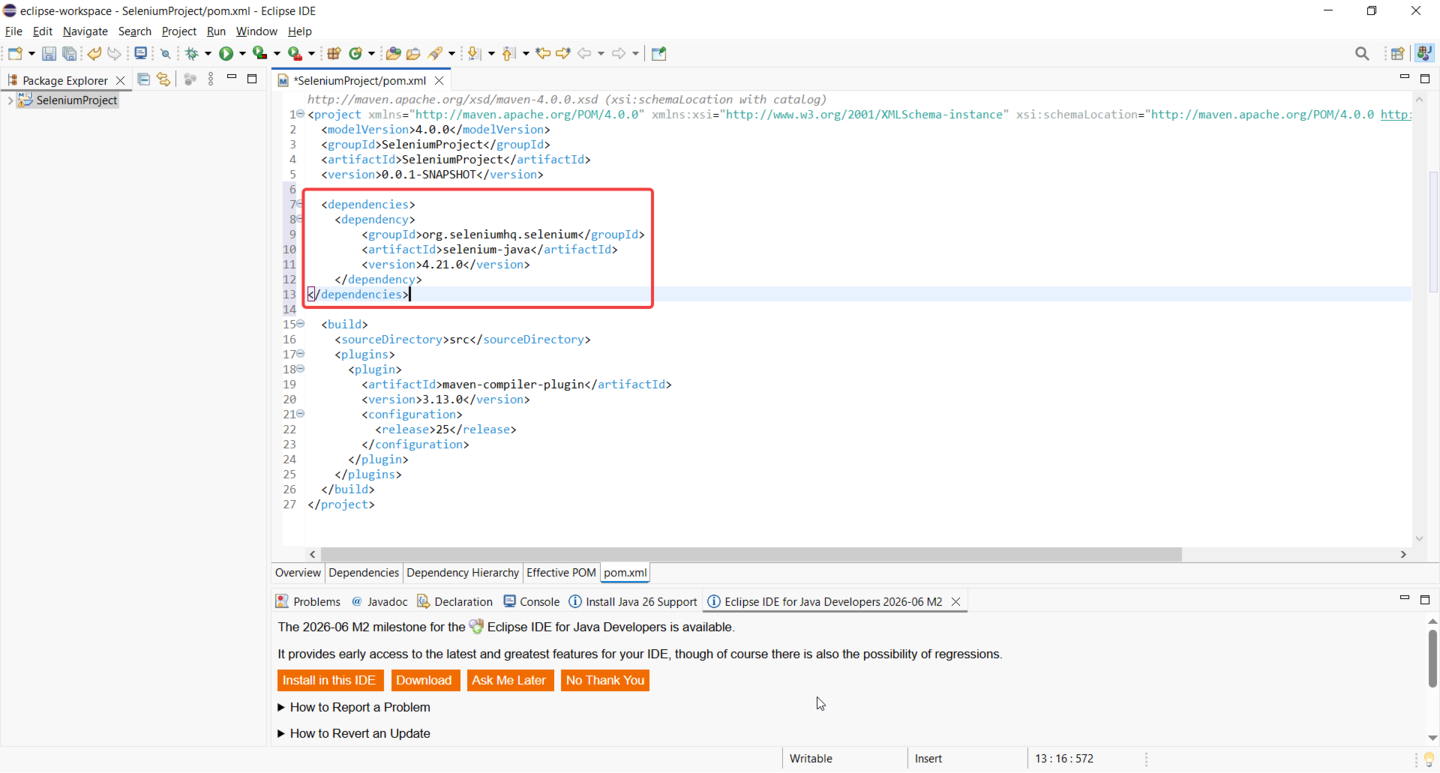Click the Open Type icon
1440x773 pixels.
coord(393,53)
